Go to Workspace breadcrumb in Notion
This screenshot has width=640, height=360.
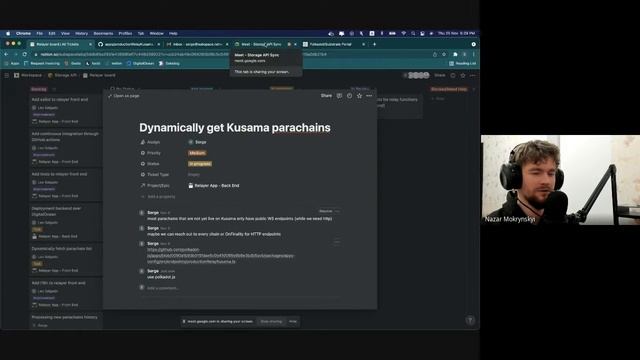coord(28,76)
